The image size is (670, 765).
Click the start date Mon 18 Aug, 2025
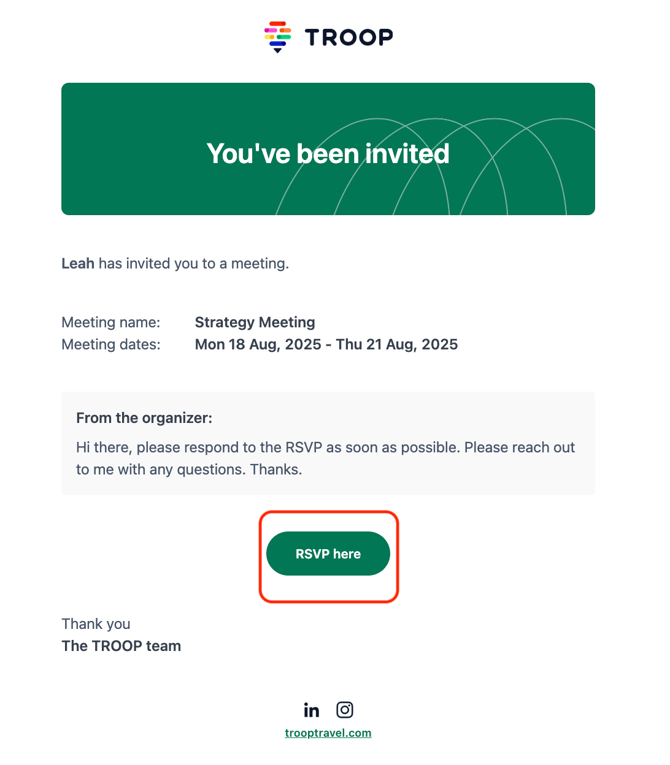(258, 344)
